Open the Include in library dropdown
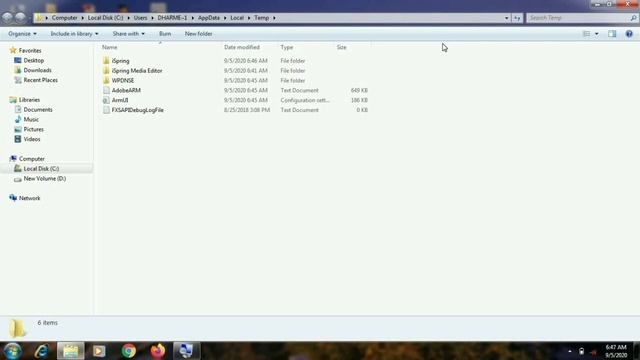The image size is (640, 360). point(74,34)
